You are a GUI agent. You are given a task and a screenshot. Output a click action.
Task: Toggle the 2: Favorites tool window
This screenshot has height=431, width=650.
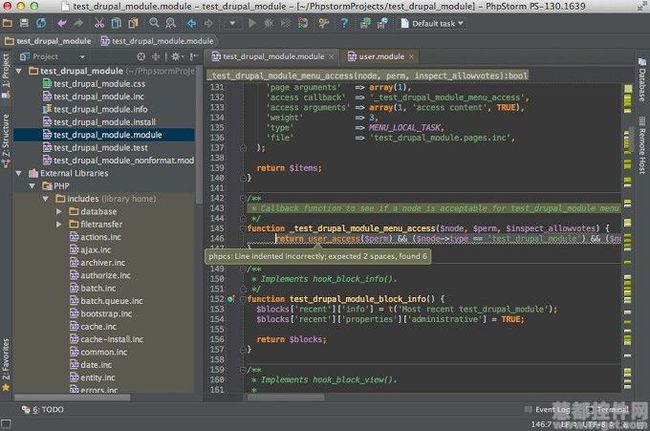6,365
